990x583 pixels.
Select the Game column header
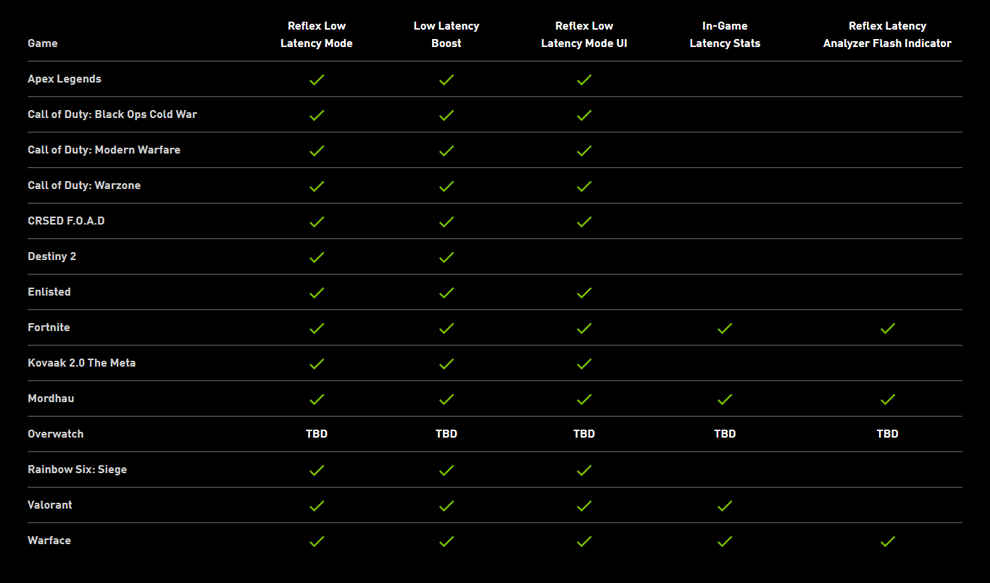[x=42, y=43]
